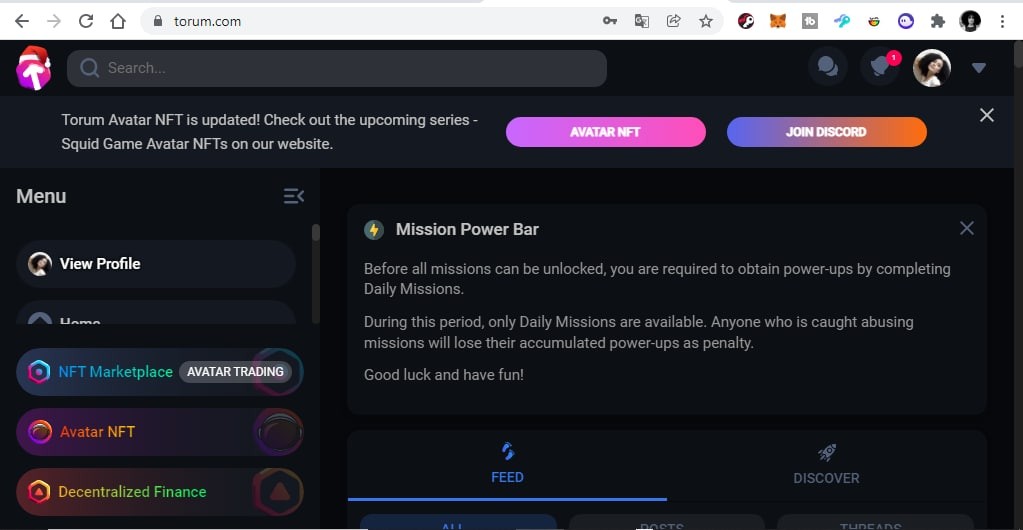Click the share page icon in address bar

pyautogui.click(x=673, y=21)
